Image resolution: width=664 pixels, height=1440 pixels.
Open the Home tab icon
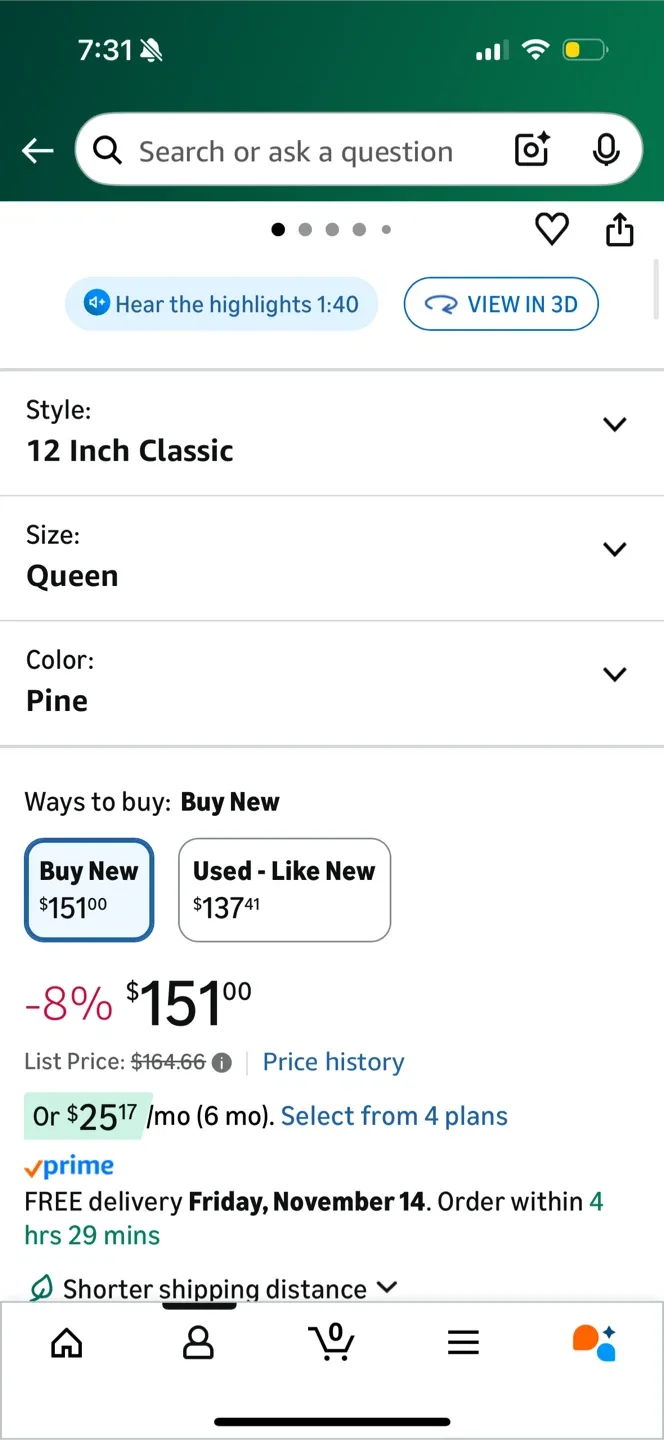(x=67, y=1343)
